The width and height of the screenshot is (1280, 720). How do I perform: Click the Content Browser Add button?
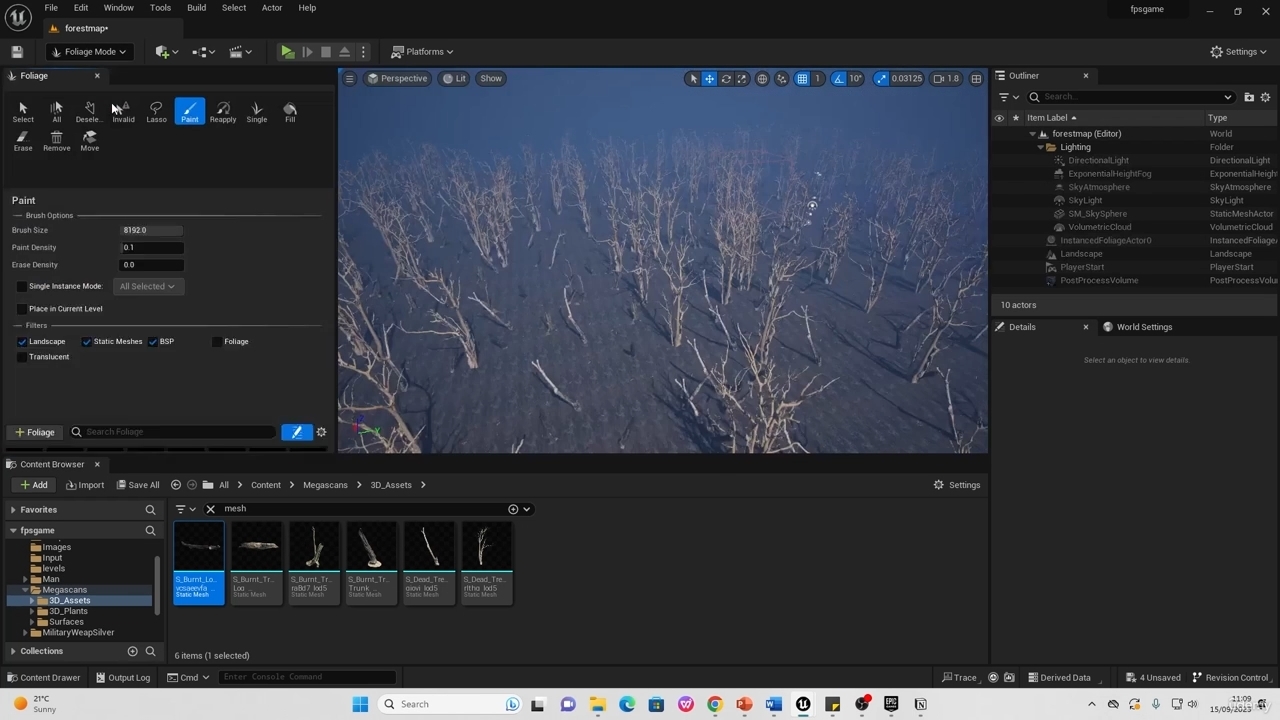[34, 485]
